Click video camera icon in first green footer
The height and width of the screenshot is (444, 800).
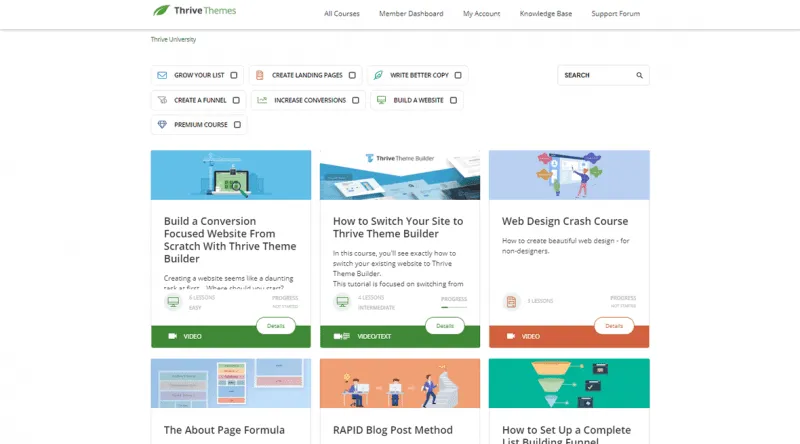[x=172, y=336]
